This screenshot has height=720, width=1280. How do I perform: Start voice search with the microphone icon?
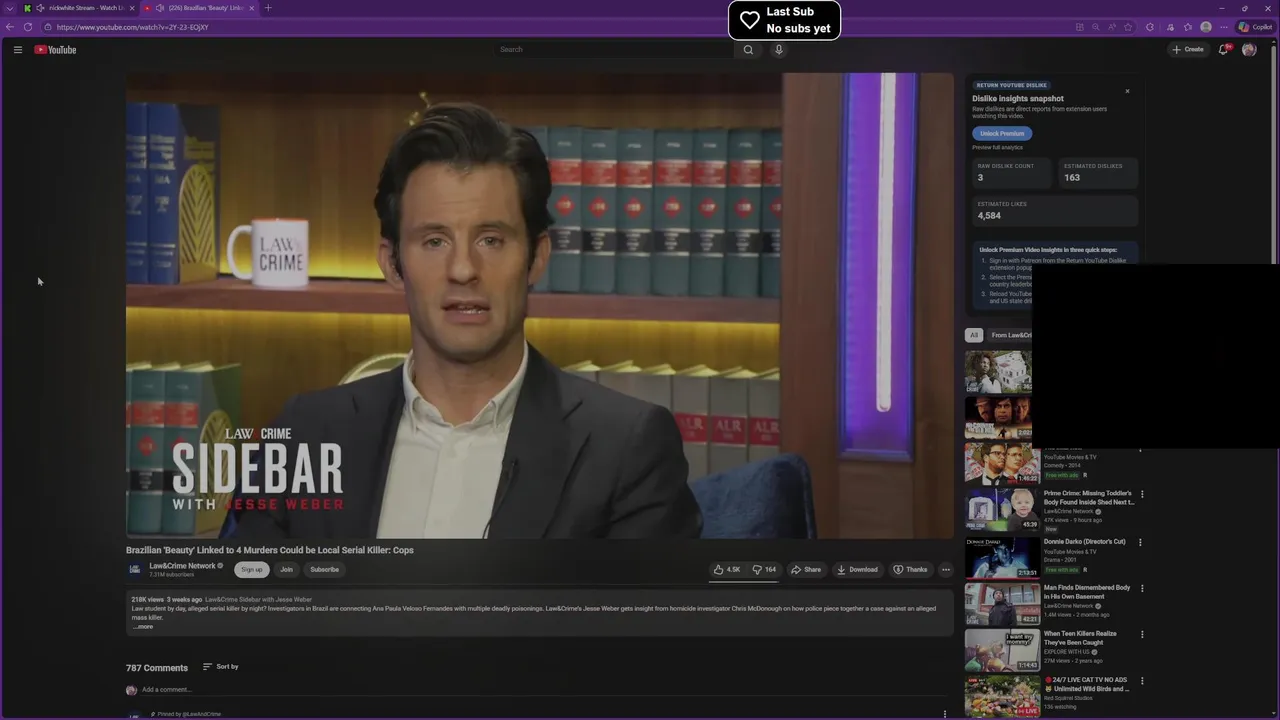[779, 49]
